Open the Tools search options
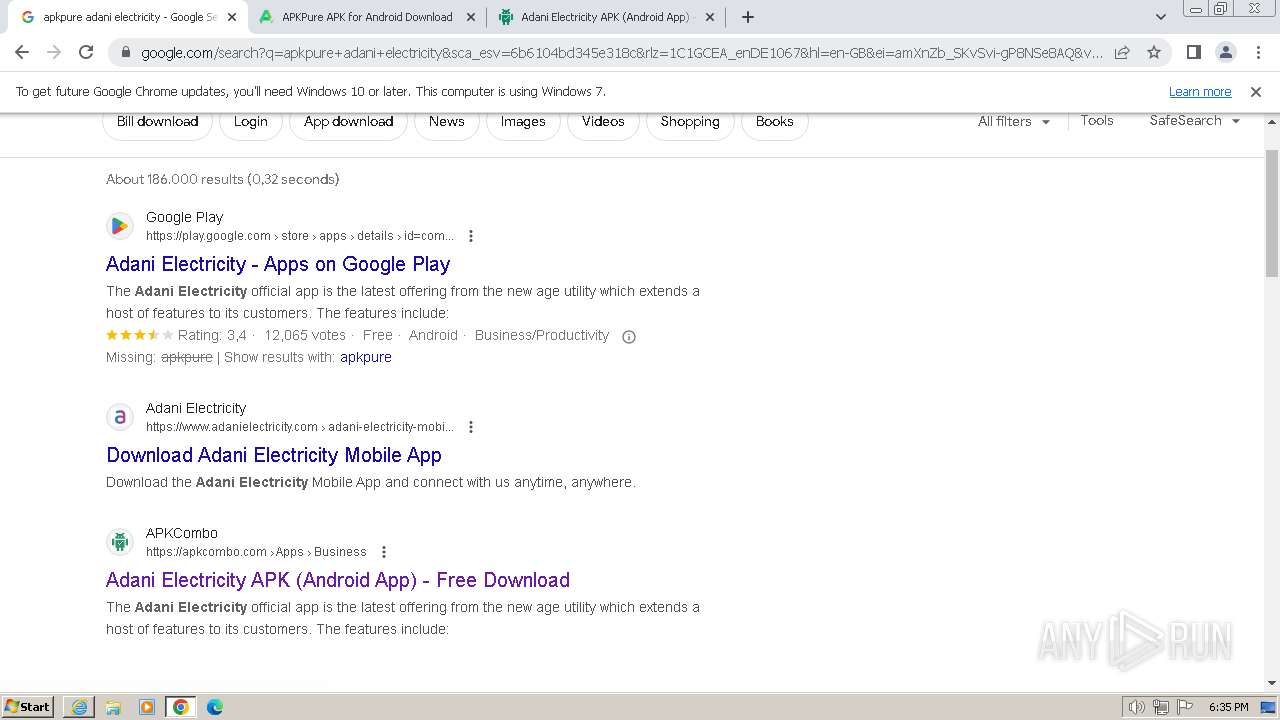The height and width of the screenshot is (720, 1280). pos(1097,120)
